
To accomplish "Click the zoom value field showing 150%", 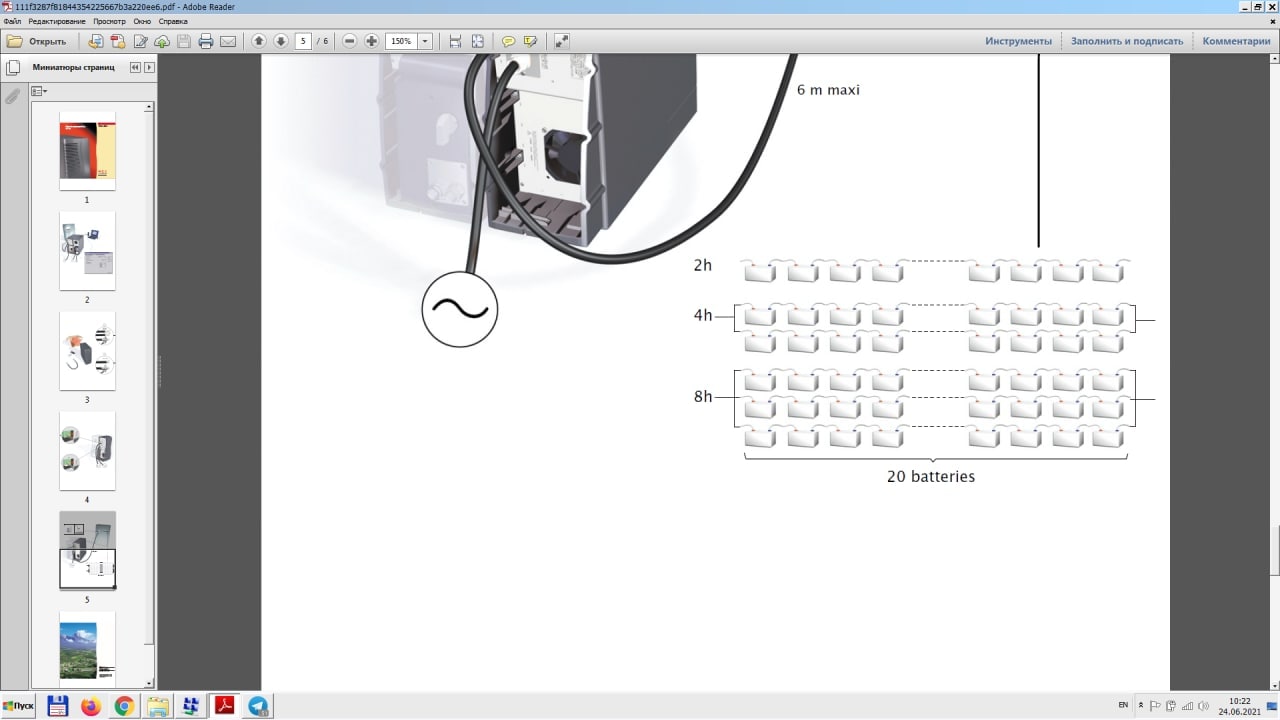I will (402, 41).
